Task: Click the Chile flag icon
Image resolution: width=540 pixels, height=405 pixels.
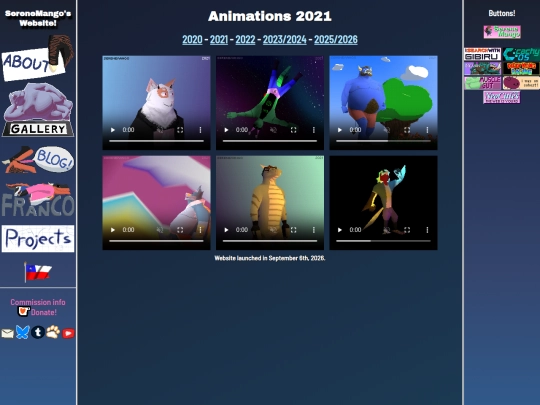Action: [38, 272]
